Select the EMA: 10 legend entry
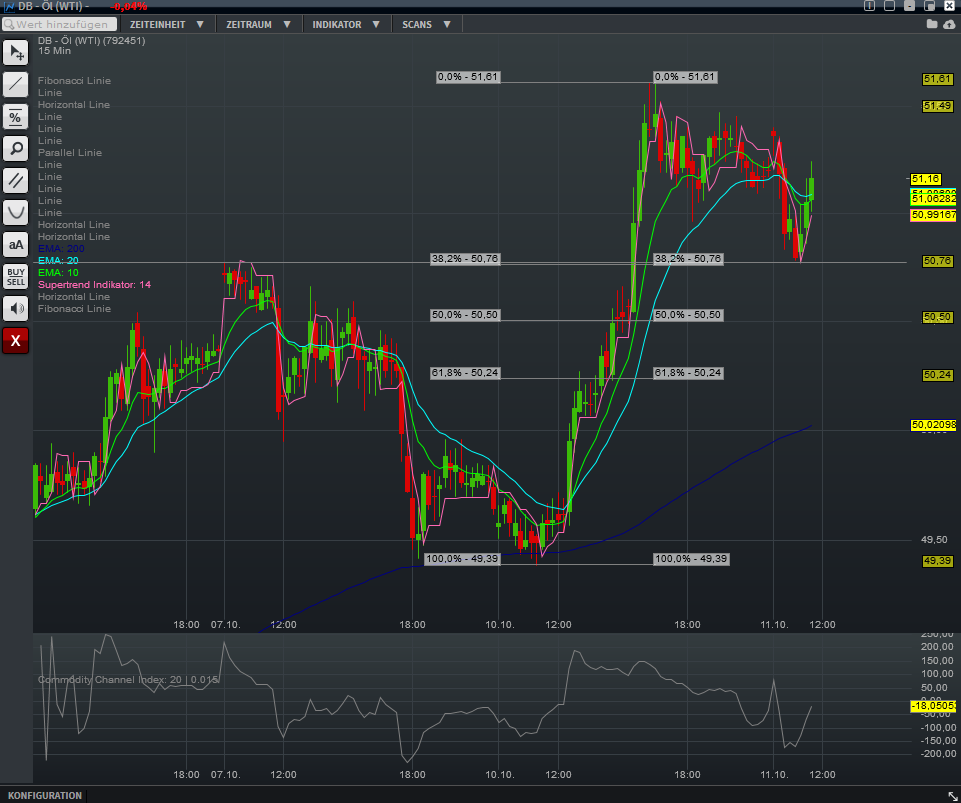This screenshot has width=961, height=803. (x=58, y=273)
